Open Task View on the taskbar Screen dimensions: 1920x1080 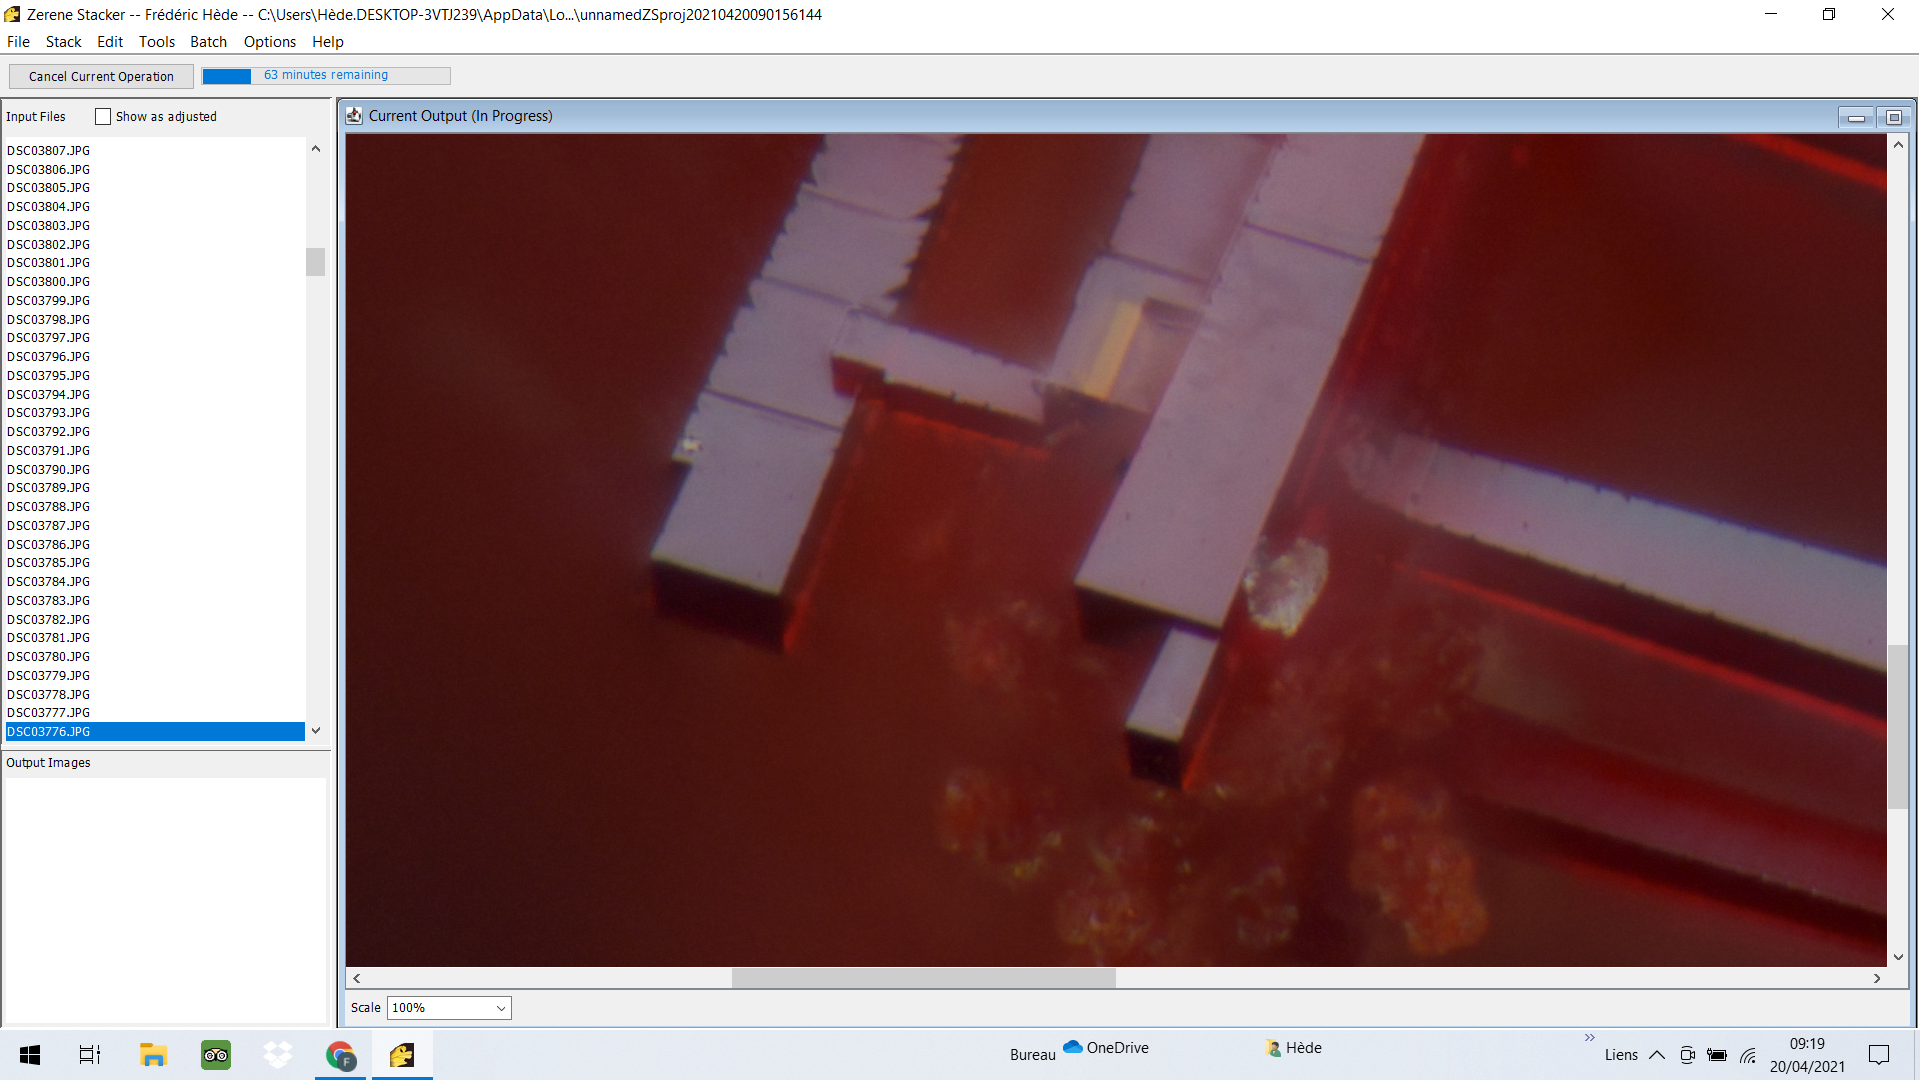pyautogui.click(x=90, y=1055)
